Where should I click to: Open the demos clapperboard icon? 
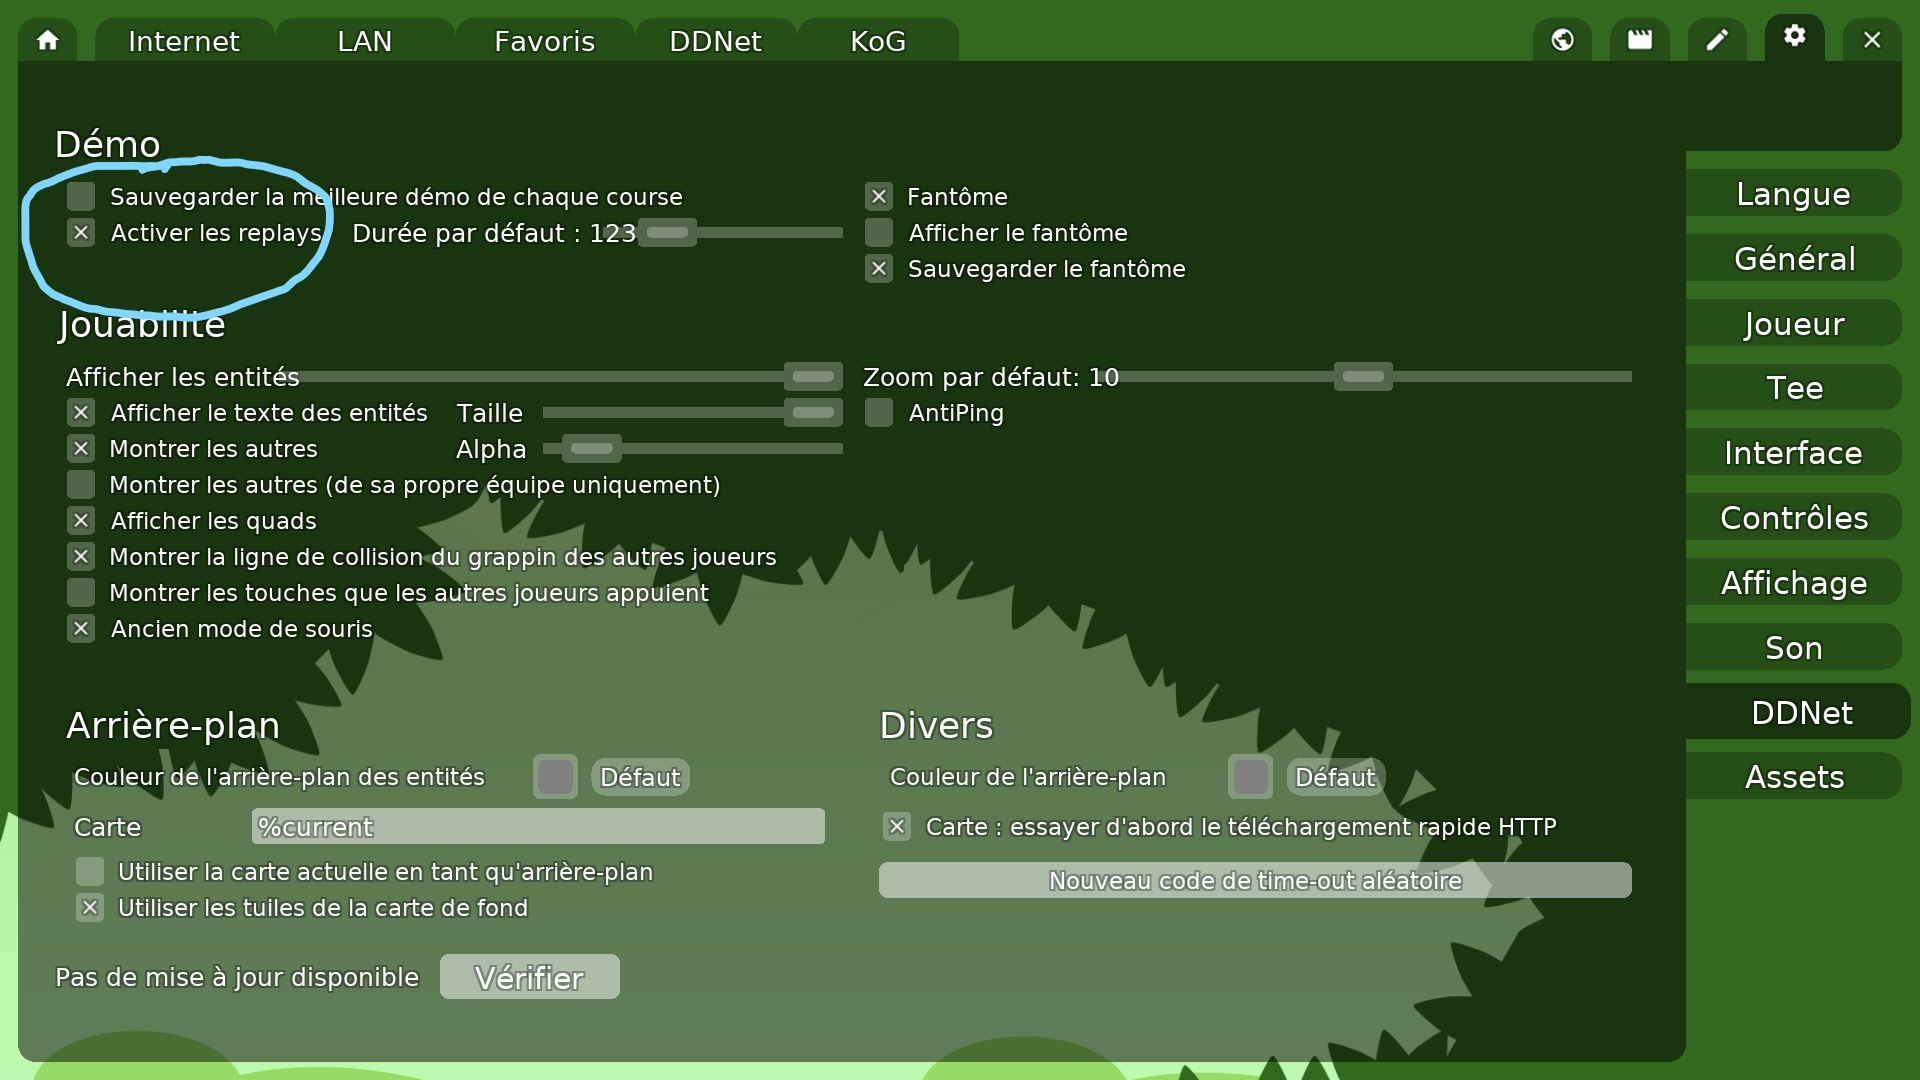[1639, 40]
